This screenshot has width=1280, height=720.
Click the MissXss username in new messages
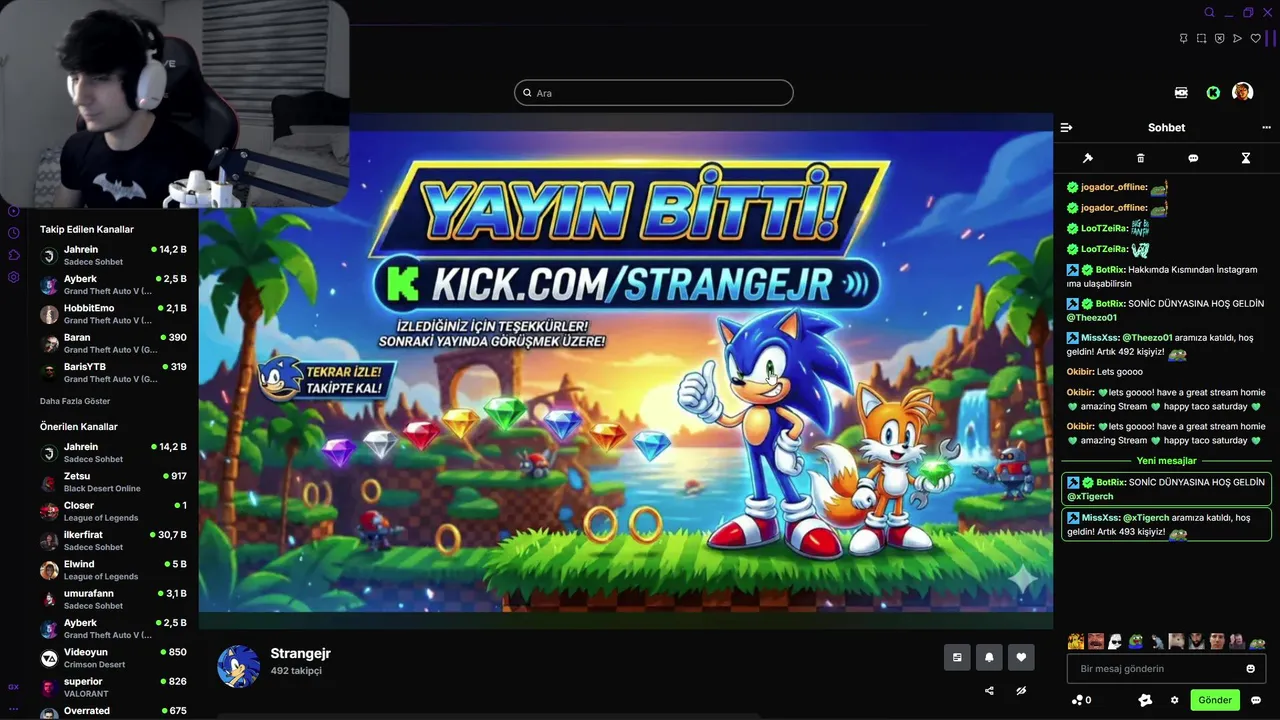[1101, 518]
